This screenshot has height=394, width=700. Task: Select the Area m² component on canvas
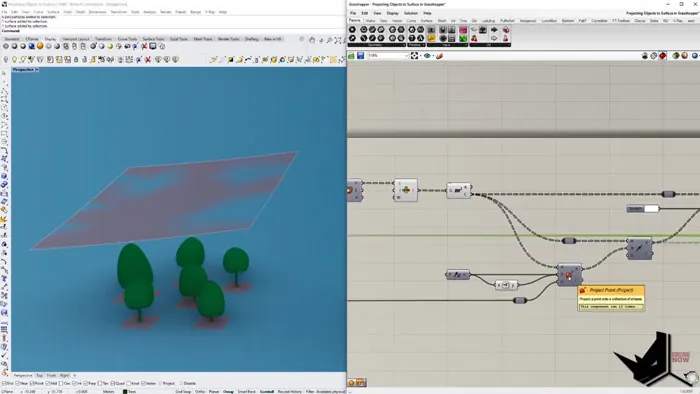point(458,190)
